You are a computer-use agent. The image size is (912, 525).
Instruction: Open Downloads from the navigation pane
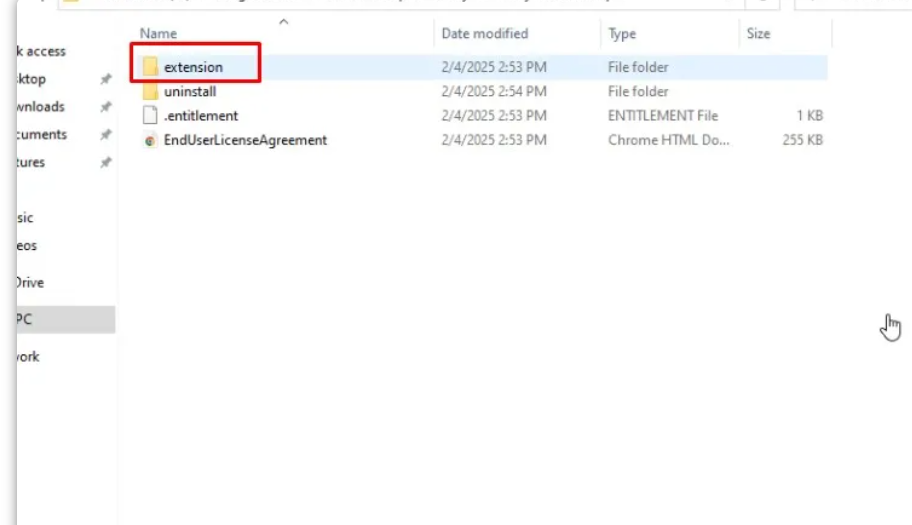click(40, 107)
